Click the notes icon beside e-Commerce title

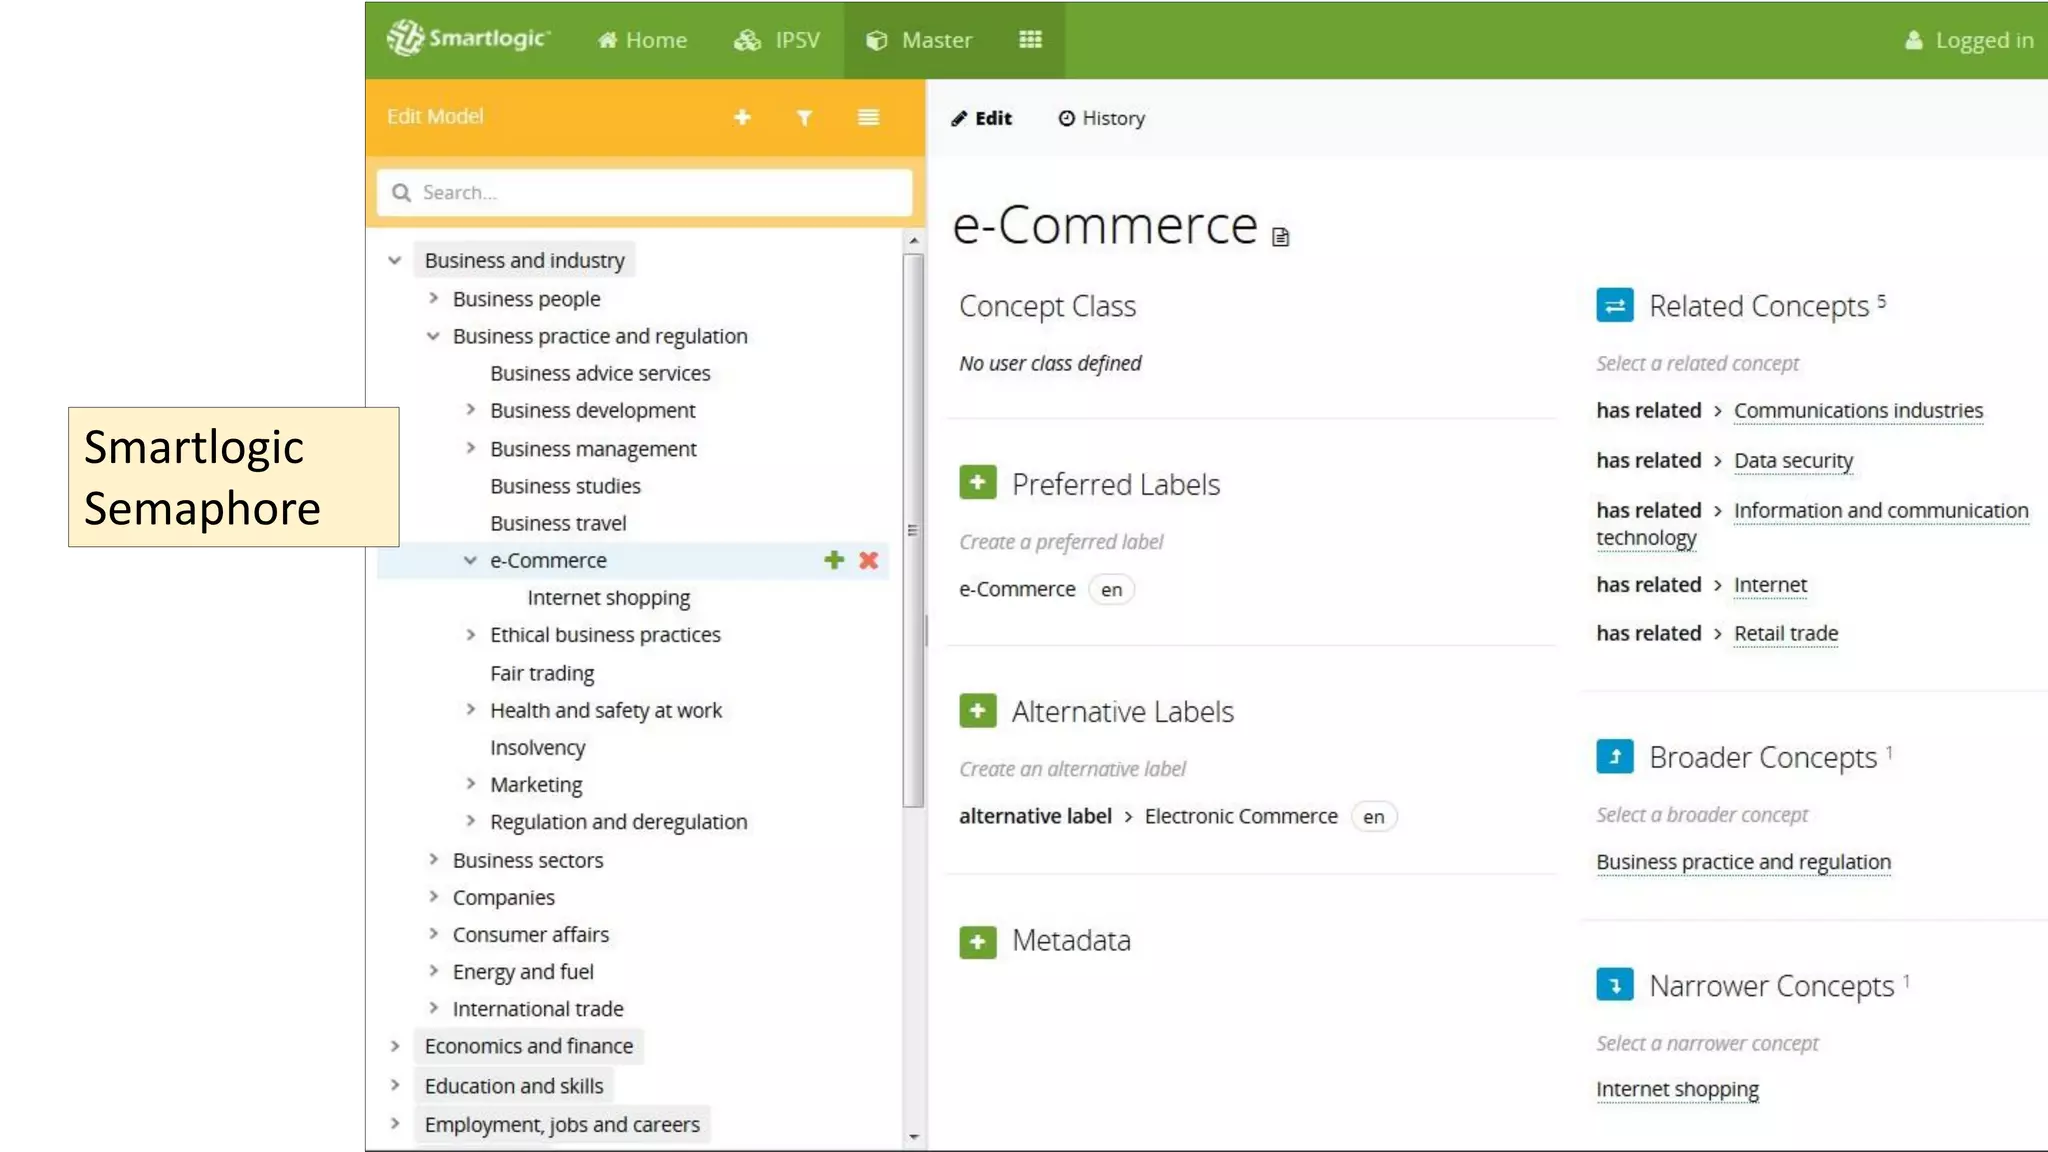tap(1281, 237)
